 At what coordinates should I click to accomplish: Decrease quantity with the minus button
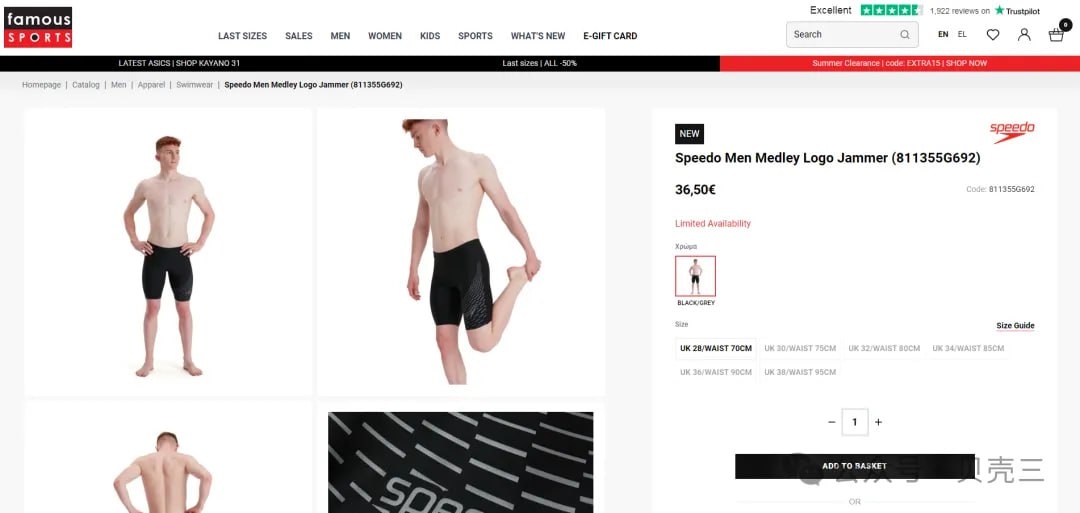831,422
